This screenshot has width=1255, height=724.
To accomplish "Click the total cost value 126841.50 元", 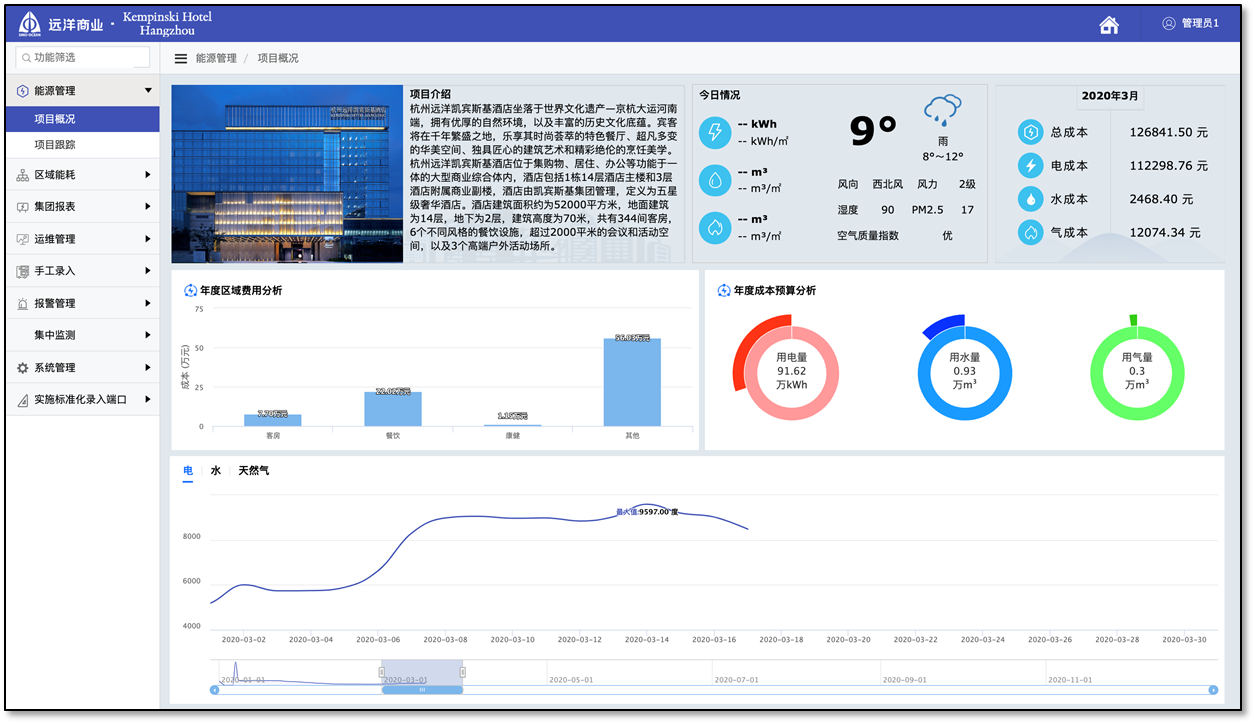I will point(1168,132).
